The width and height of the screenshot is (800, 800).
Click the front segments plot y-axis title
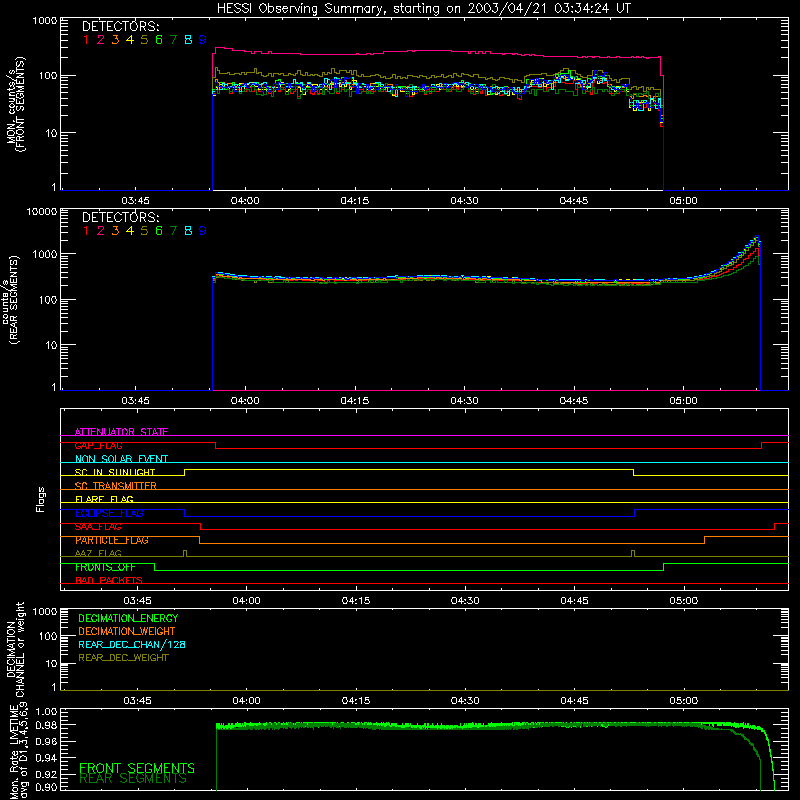pos(15,104)
